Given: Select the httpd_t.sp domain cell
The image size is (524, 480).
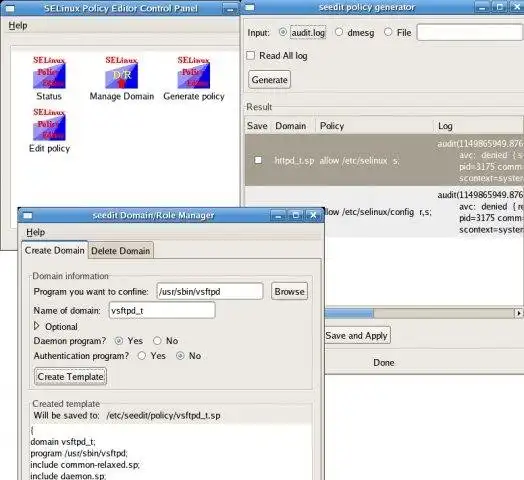Looking at the screenshot, I should 294,161.
